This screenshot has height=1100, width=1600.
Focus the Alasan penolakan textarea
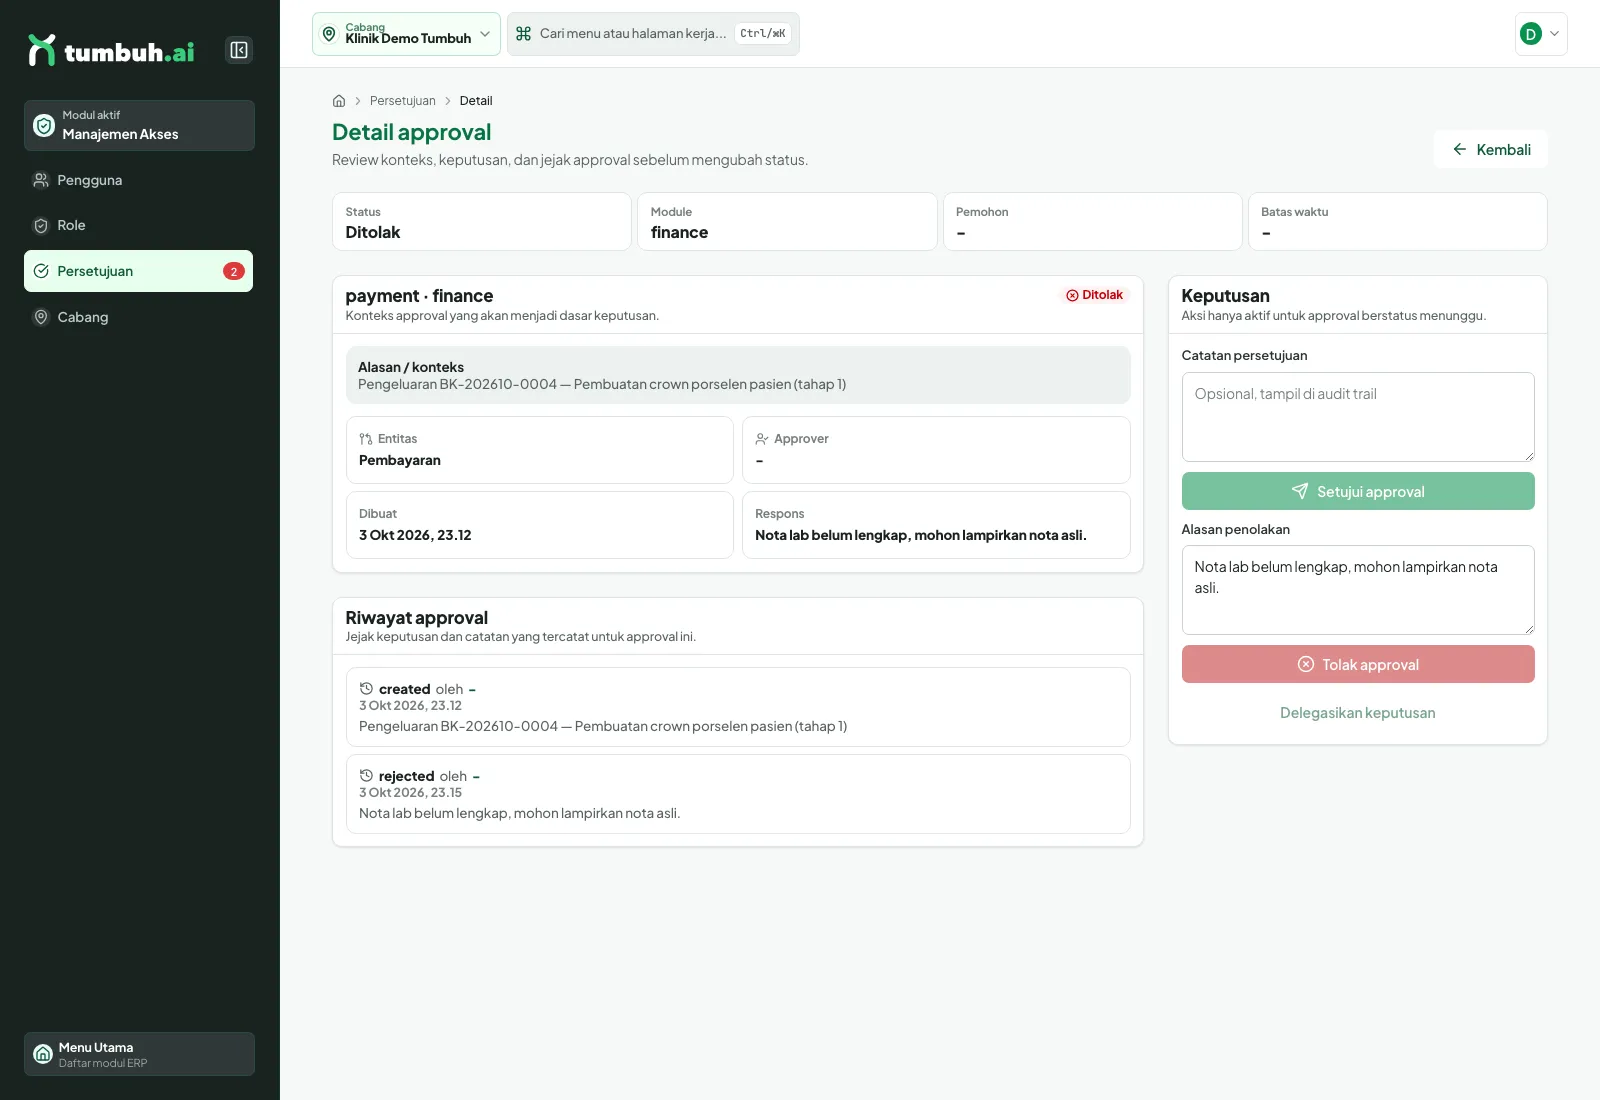click(x=1358, y=590)
